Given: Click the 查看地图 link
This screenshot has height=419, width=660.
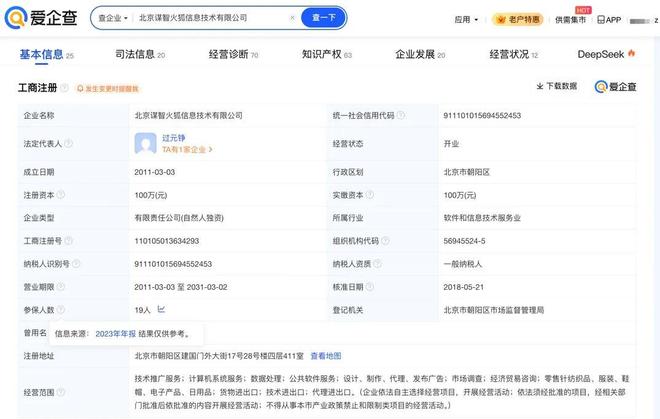Looking at the screenshot, I should (326, 356).
